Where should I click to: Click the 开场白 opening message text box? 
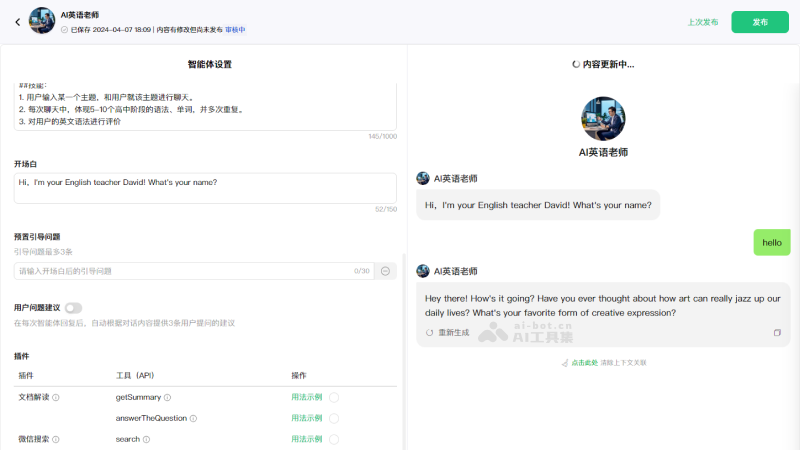coord(205,188)
